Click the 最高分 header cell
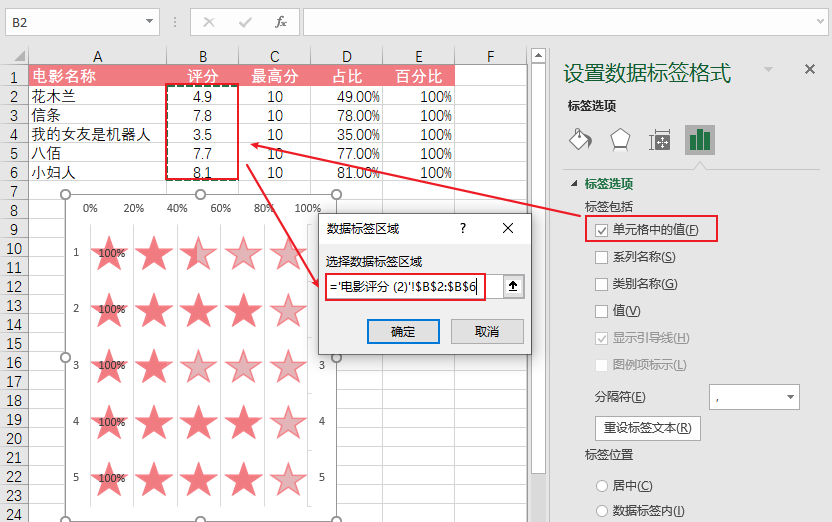 (274, 76)
